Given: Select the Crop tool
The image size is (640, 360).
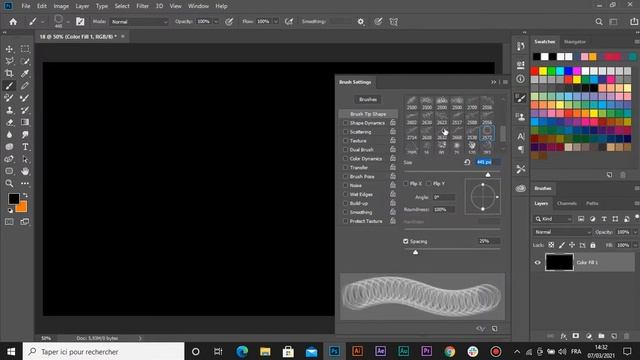Looking at the screenshot, I should click(9, 73).
